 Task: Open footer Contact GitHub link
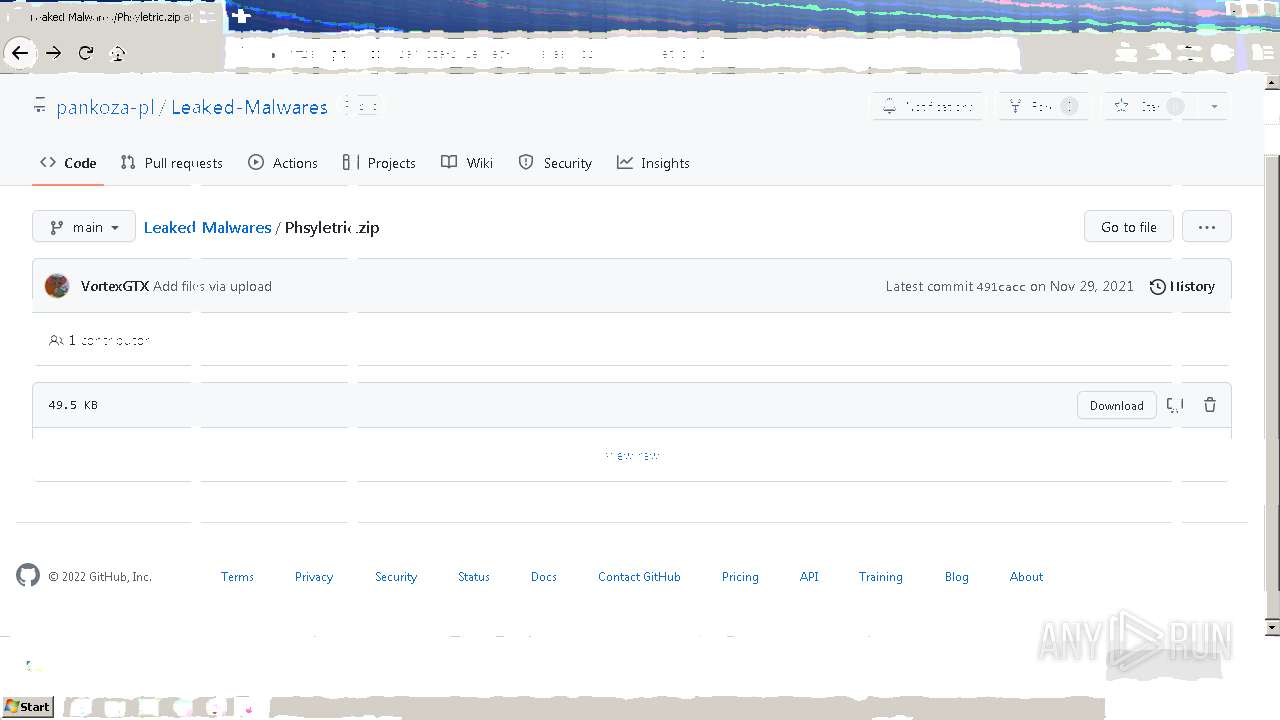point(639,577)
